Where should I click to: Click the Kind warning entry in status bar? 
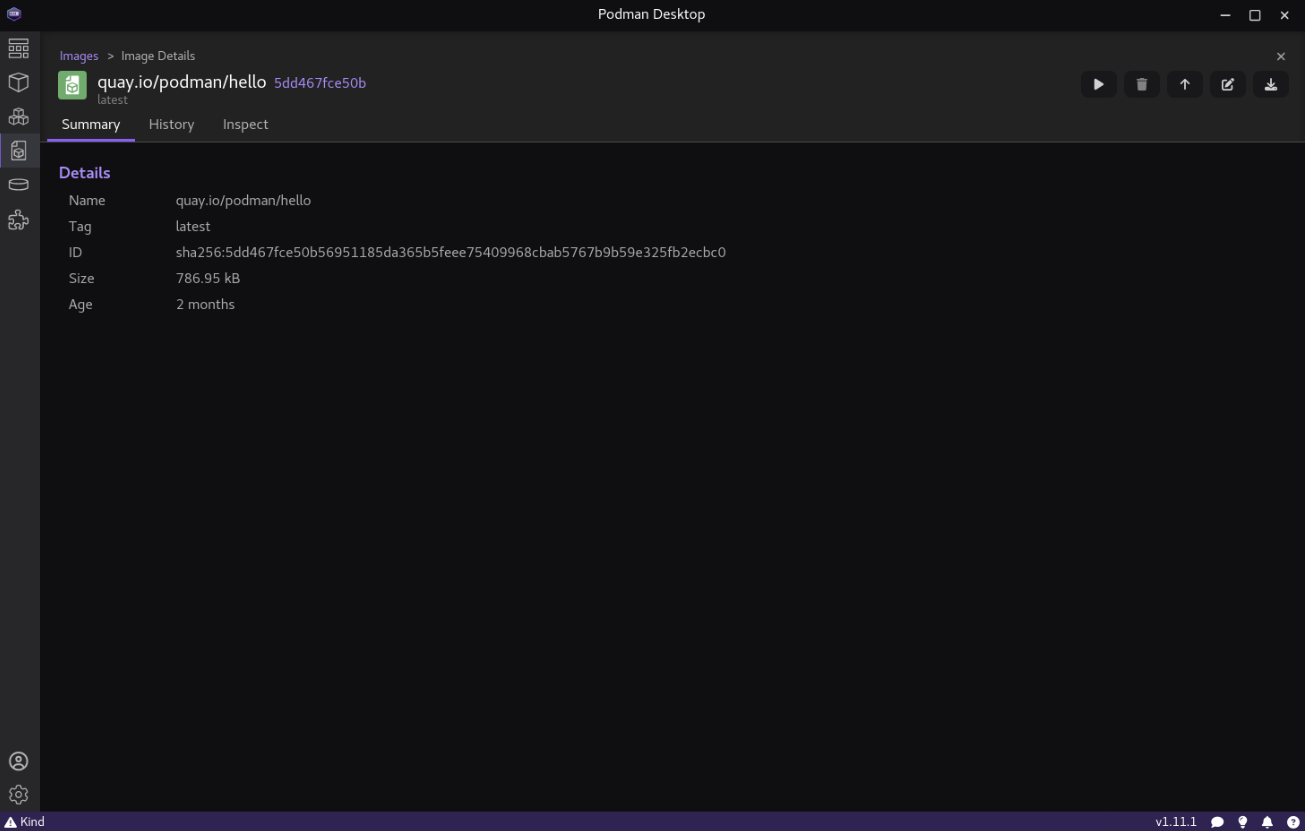click(25, 822)
